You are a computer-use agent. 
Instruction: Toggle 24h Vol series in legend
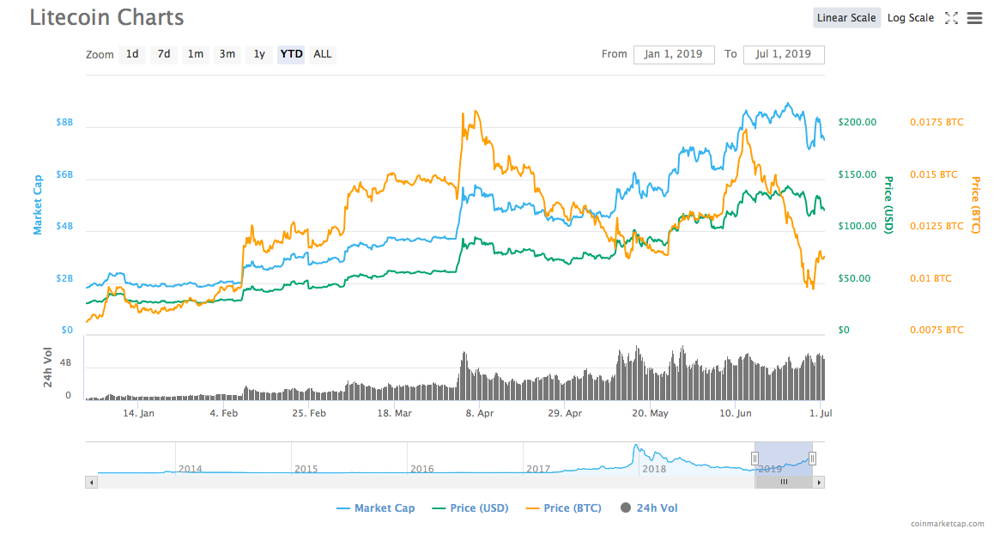coord(649,508)
